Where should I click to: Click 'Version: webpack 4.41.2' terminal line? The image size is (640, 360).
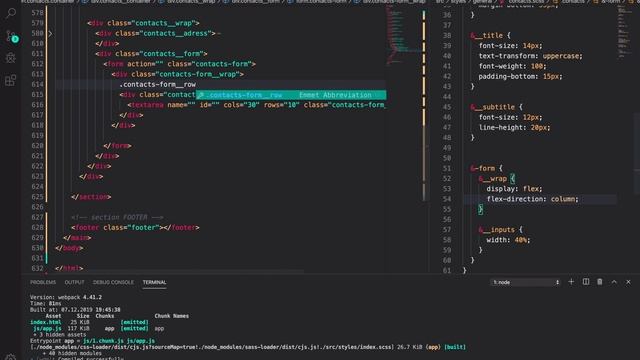tap(66, 297)
